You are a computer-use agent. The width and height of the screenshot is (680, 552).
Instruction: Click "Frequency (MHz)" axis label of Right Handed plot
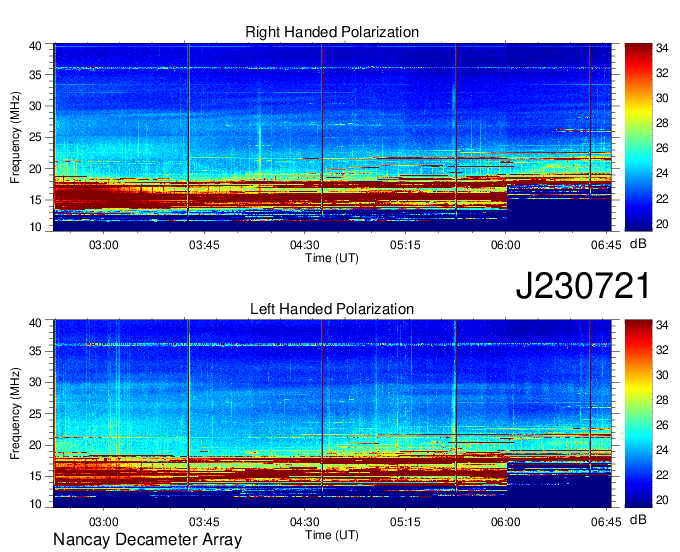[16, 137]
